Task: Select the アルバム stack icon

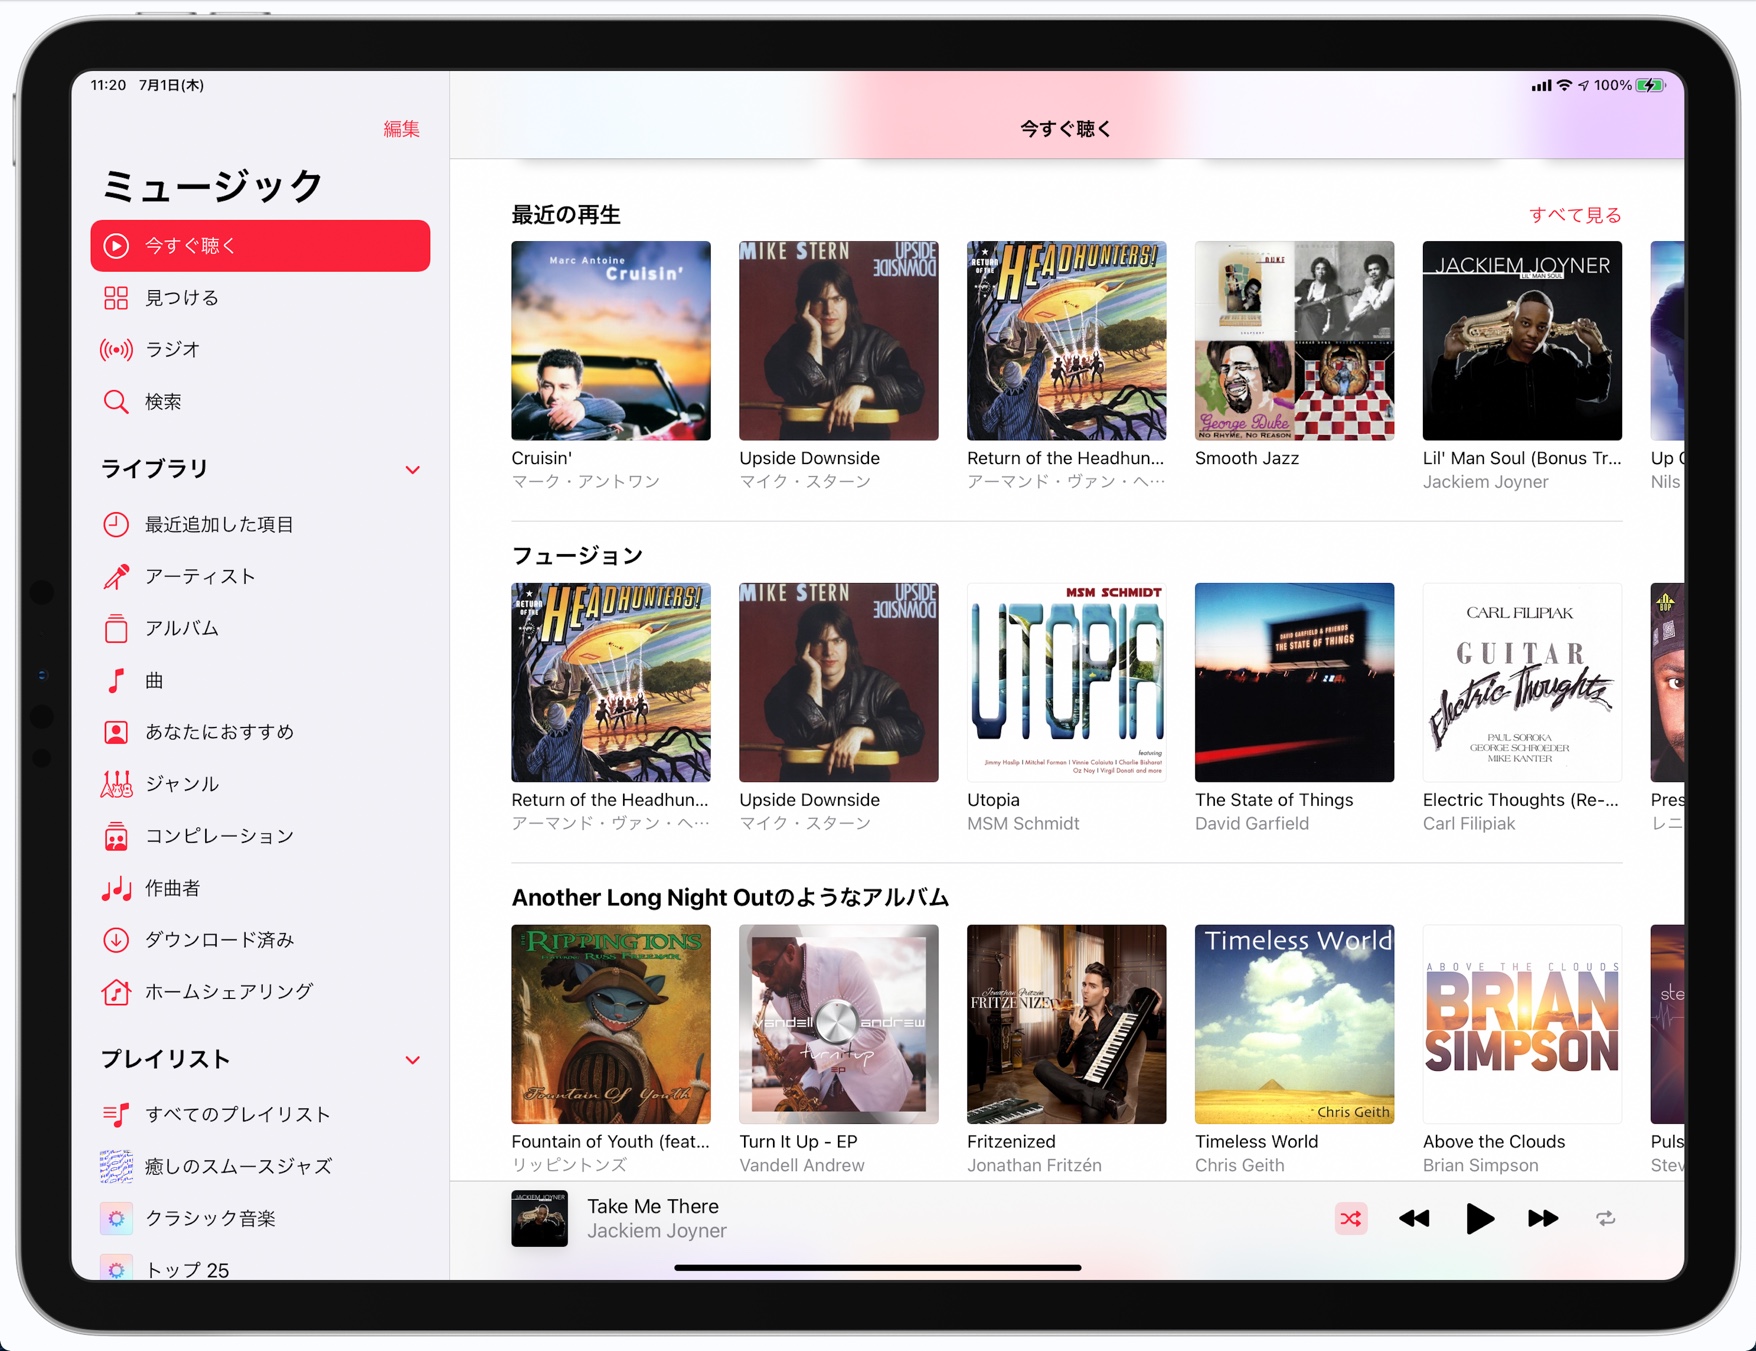Action: [116, 628]
